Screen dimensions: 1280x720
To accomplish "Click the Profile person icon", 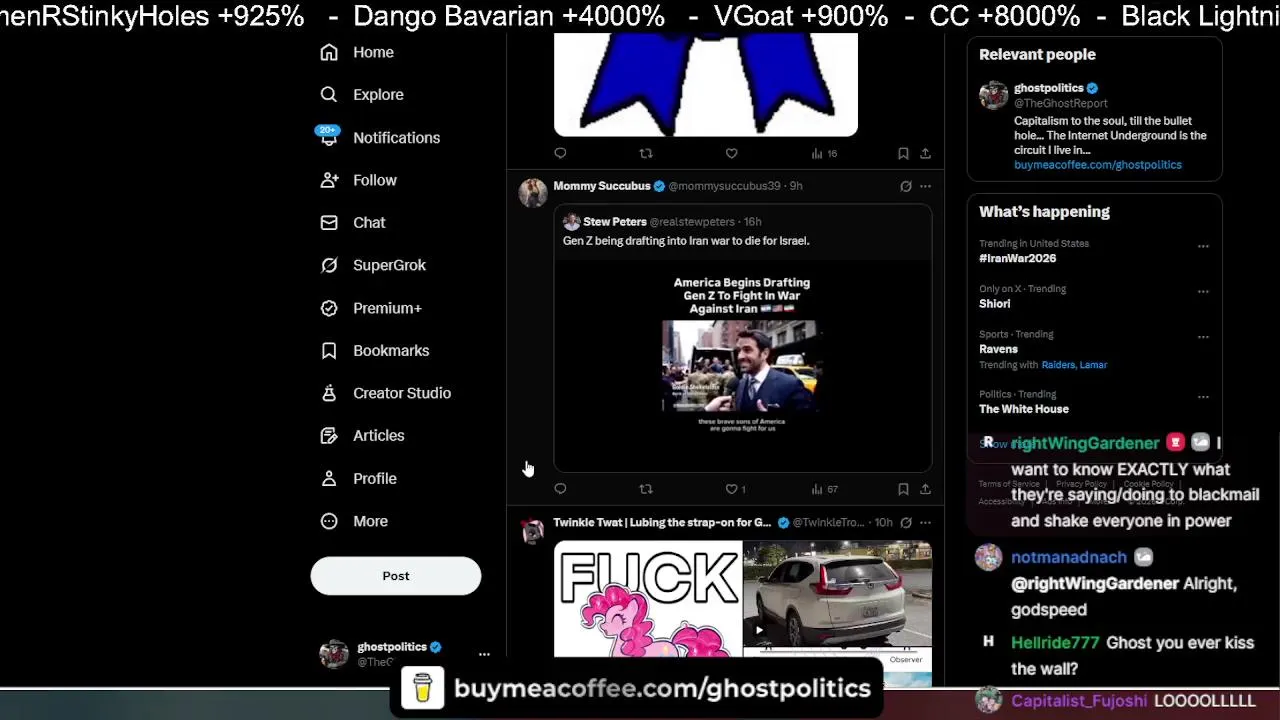I will click(x=329, y=479).
